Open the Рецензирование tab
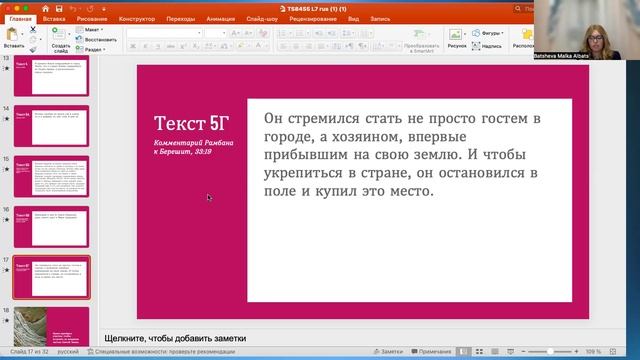 point(313,19)
